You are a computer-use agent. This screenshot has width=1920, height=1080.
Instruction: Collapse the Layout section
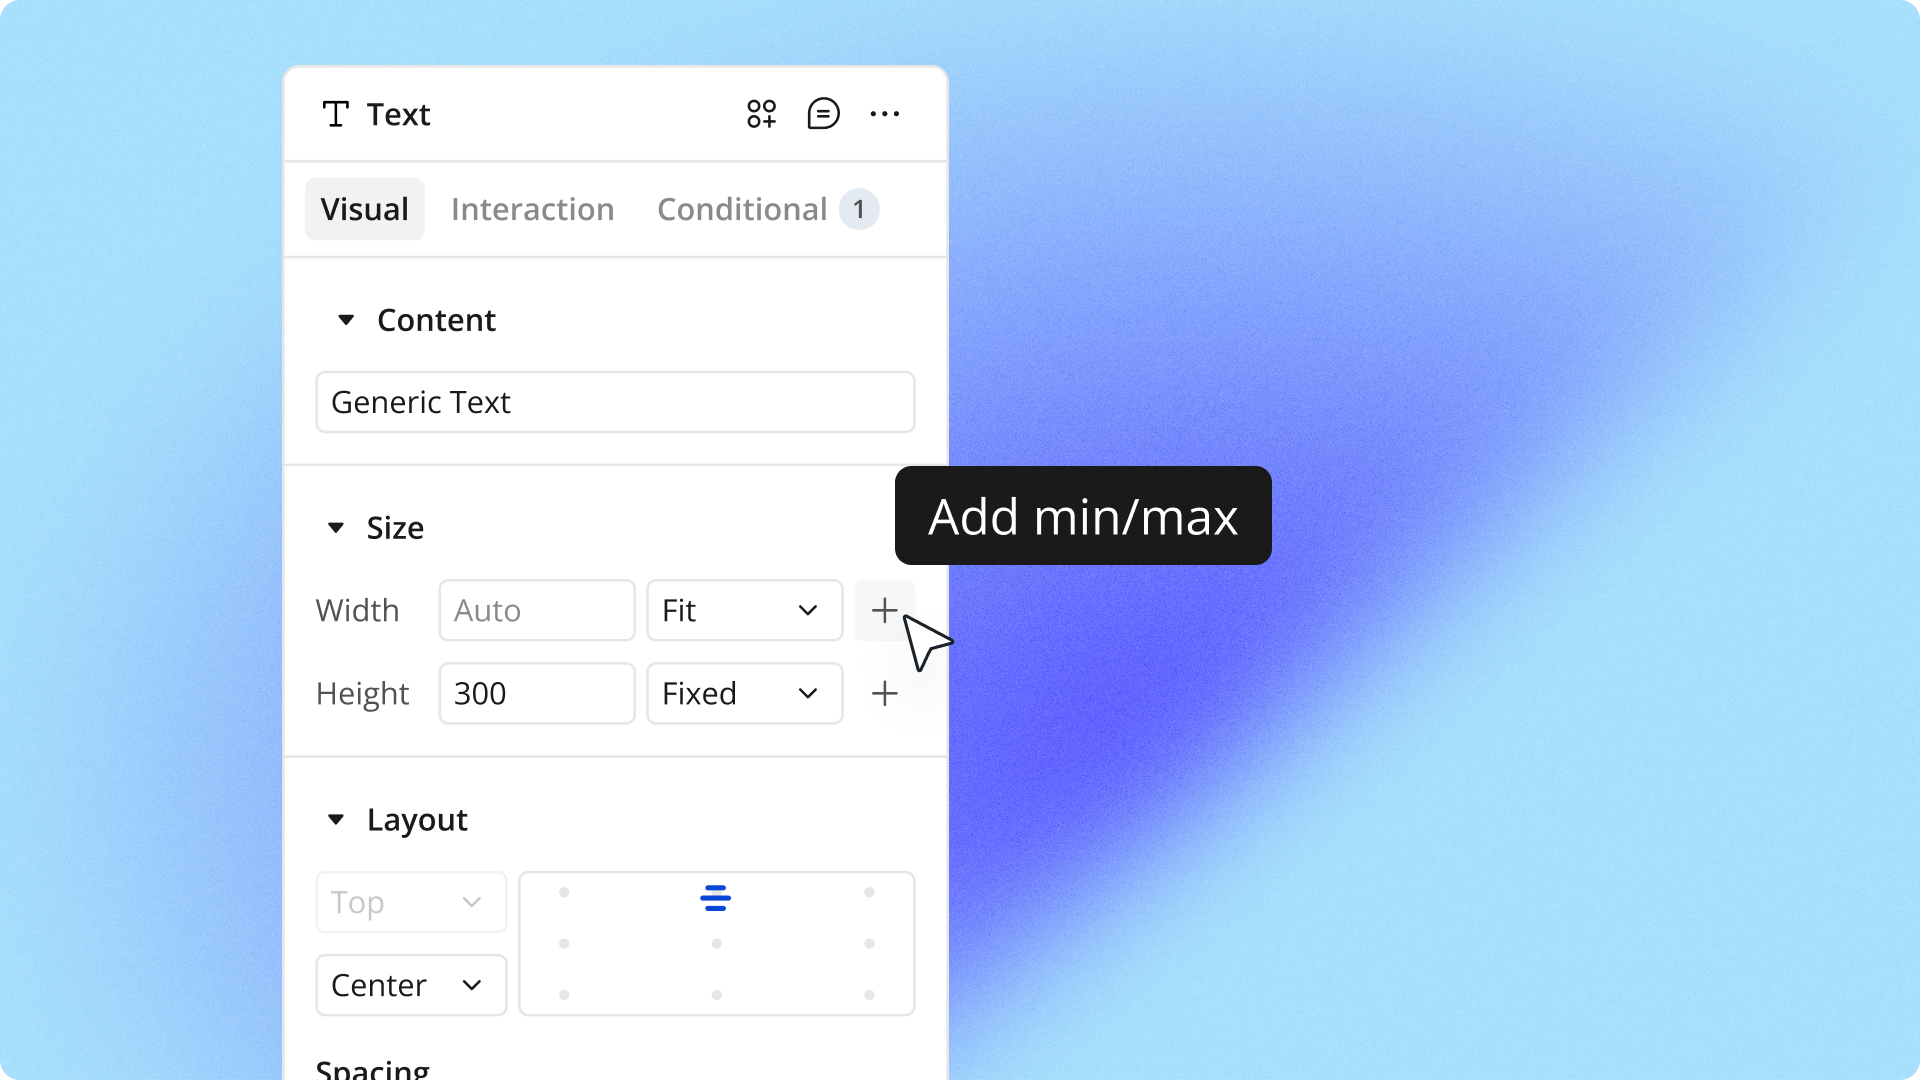[x=335, y=820]
